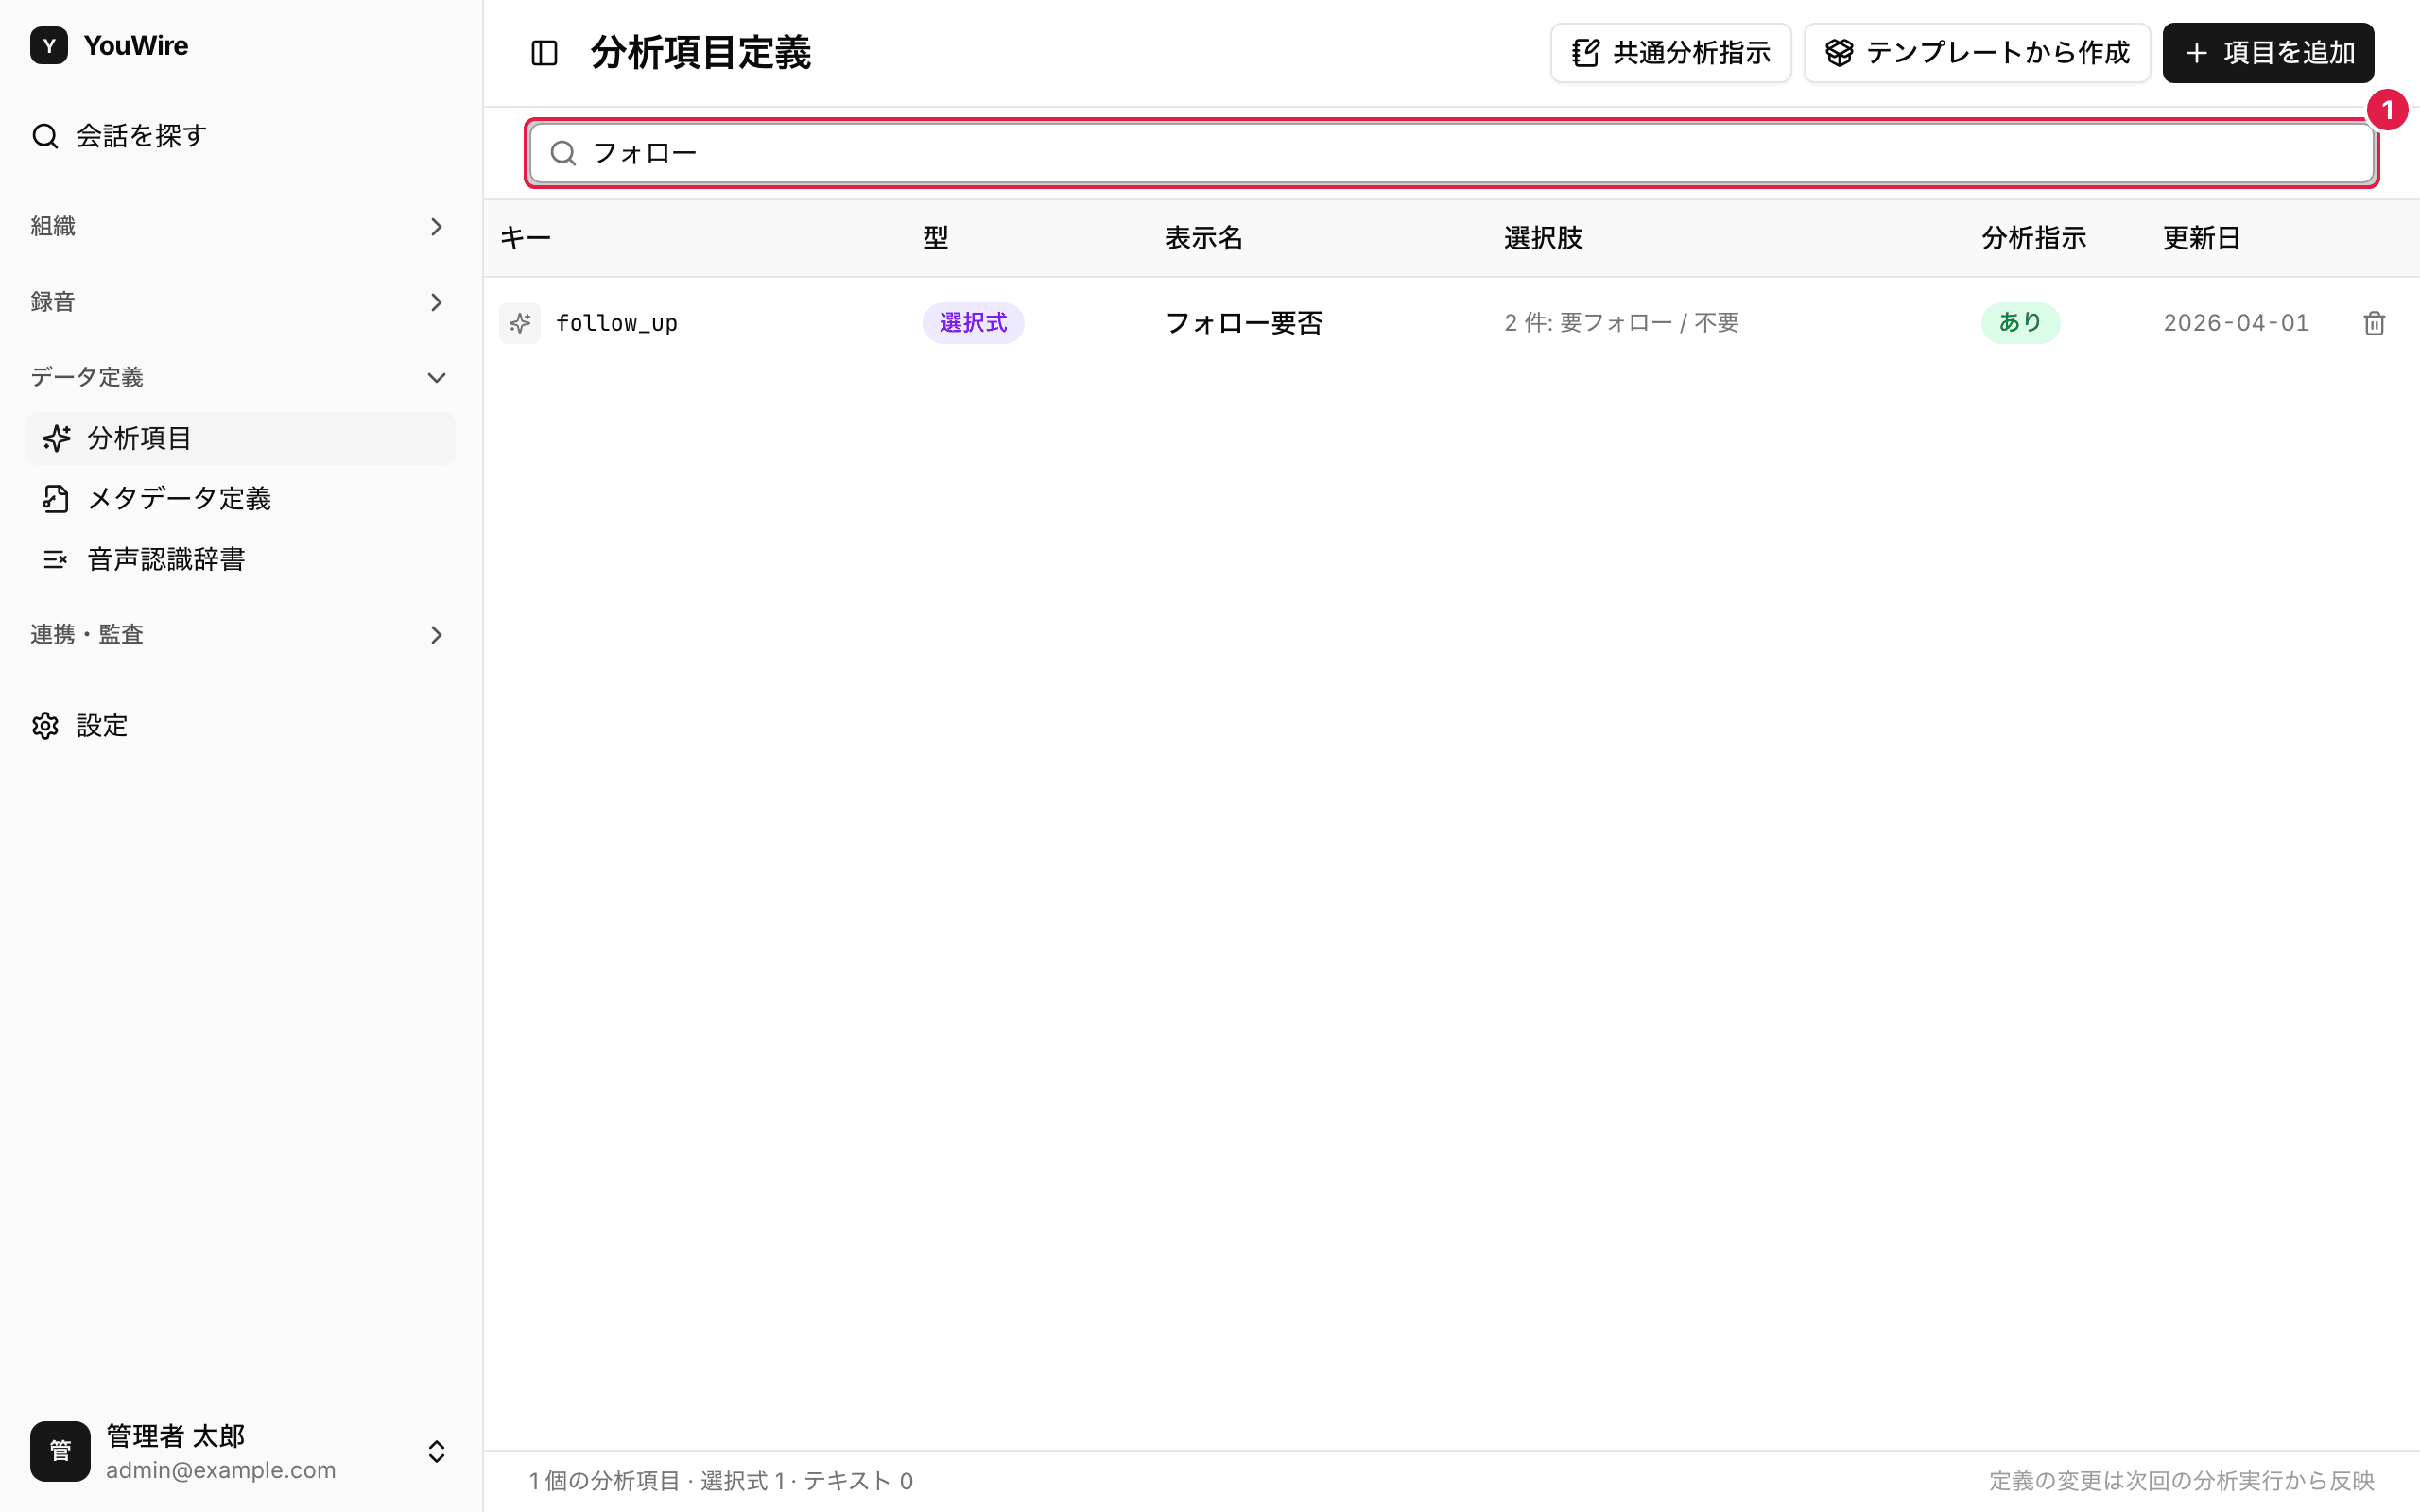This screenshot has width=2420, height=1512.
Task: Expand the 連携・監査 section
Action: pyautogui.click(x=240, y=635)
